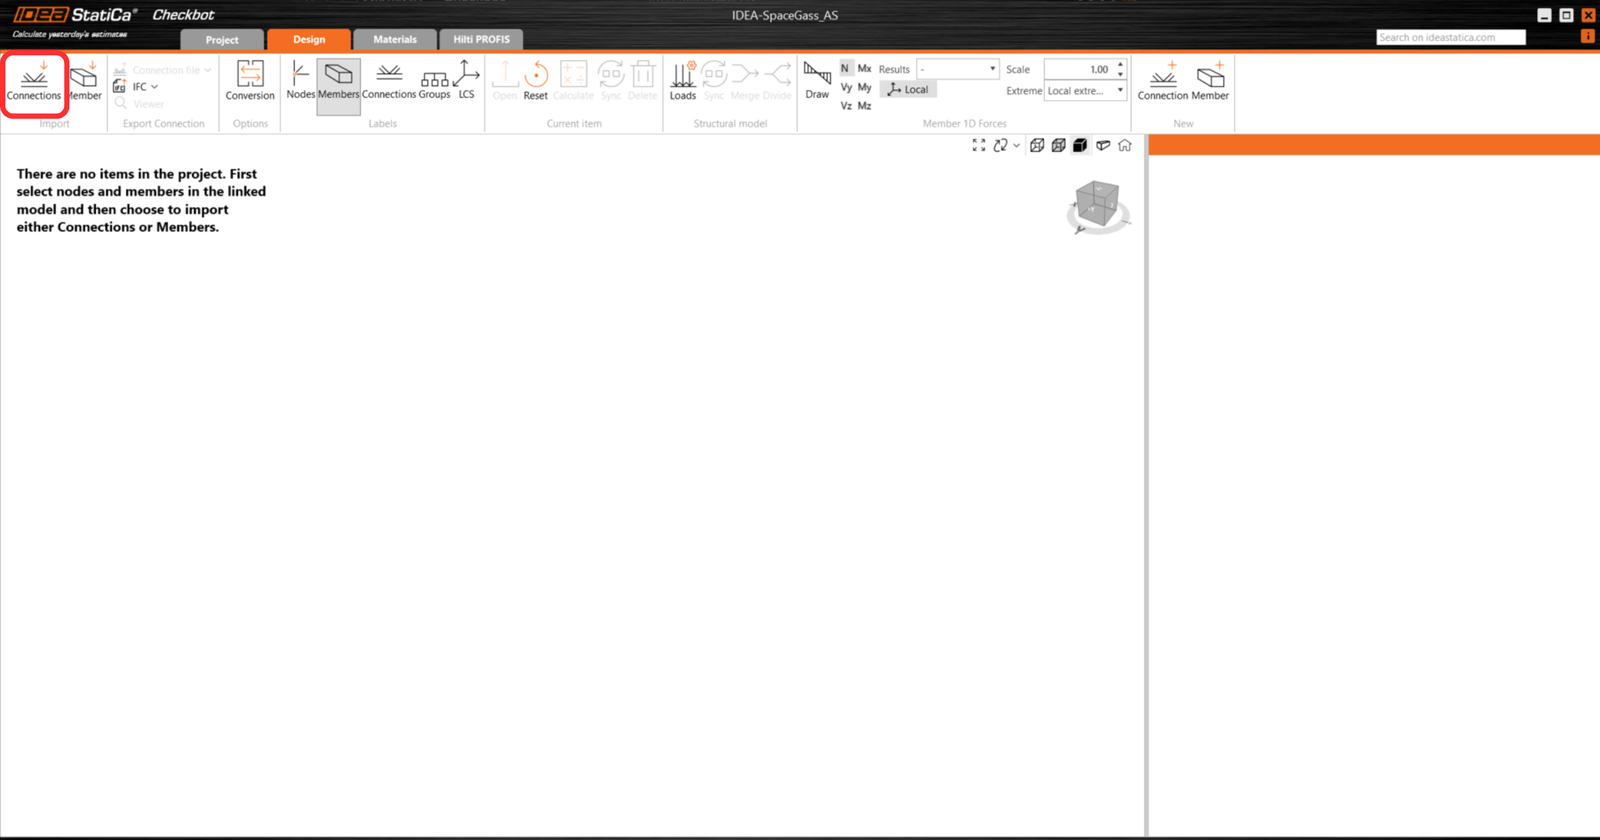Toggle perspective view icon
Viewport: 1600px width, 840px height.
coord(1103,146)
